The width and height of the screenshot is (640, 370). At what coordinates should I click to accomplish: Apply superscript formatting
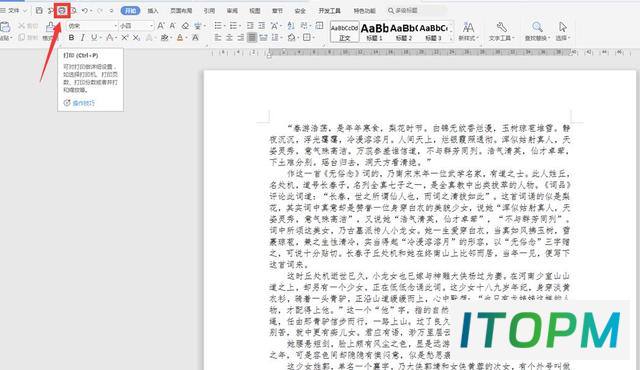click(124, 38)
